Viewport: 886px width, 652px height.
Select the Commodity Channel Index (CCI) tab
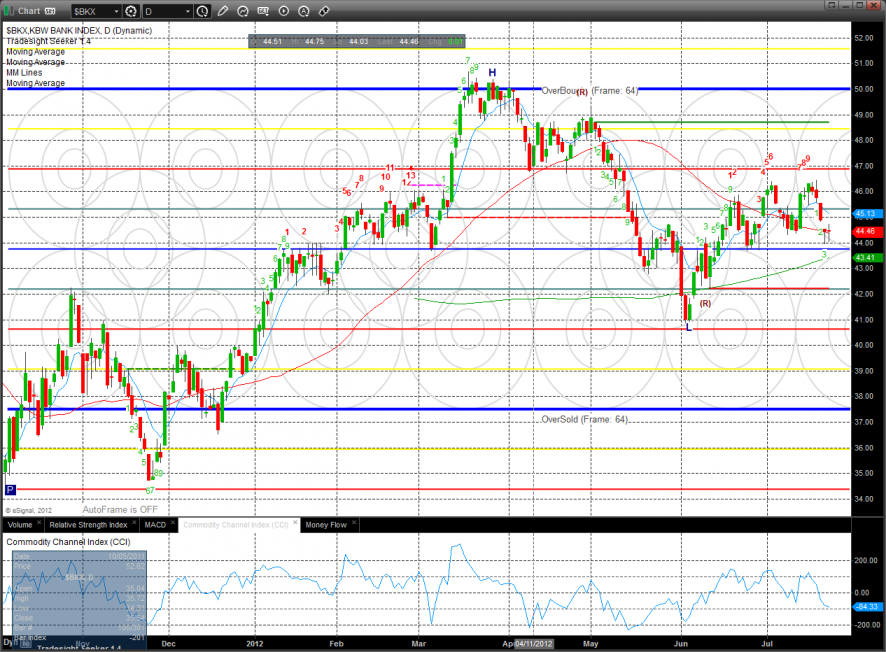[236, 525]
